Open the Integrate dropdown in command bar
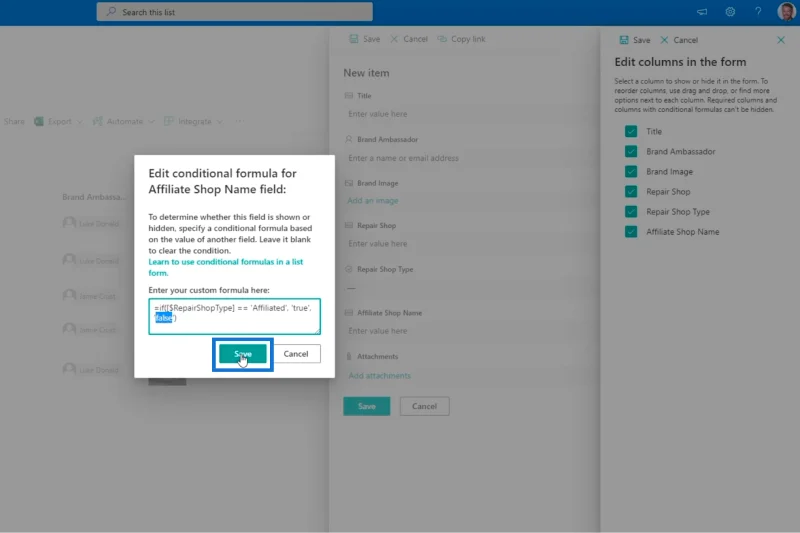This screenshot has width=800, height=533. [x=193, y=121]
